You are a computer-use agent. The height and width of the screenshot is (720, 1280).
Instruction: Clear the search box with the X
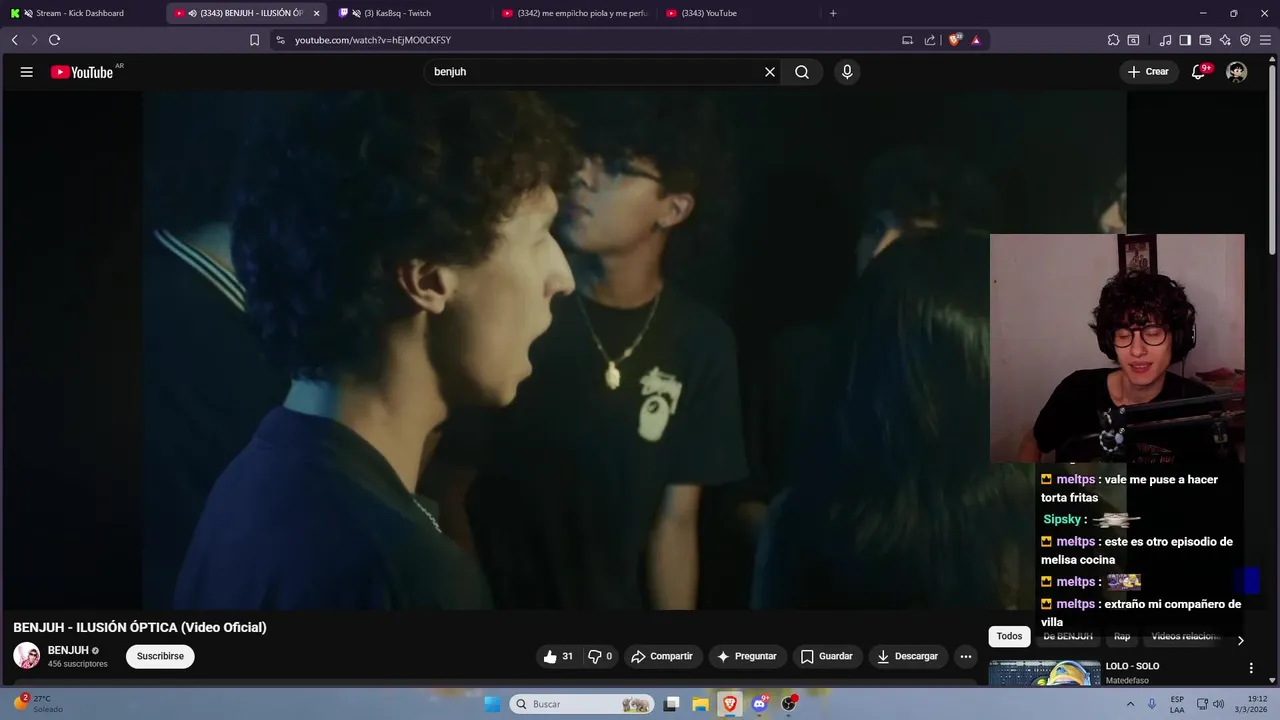click(770, 72)
